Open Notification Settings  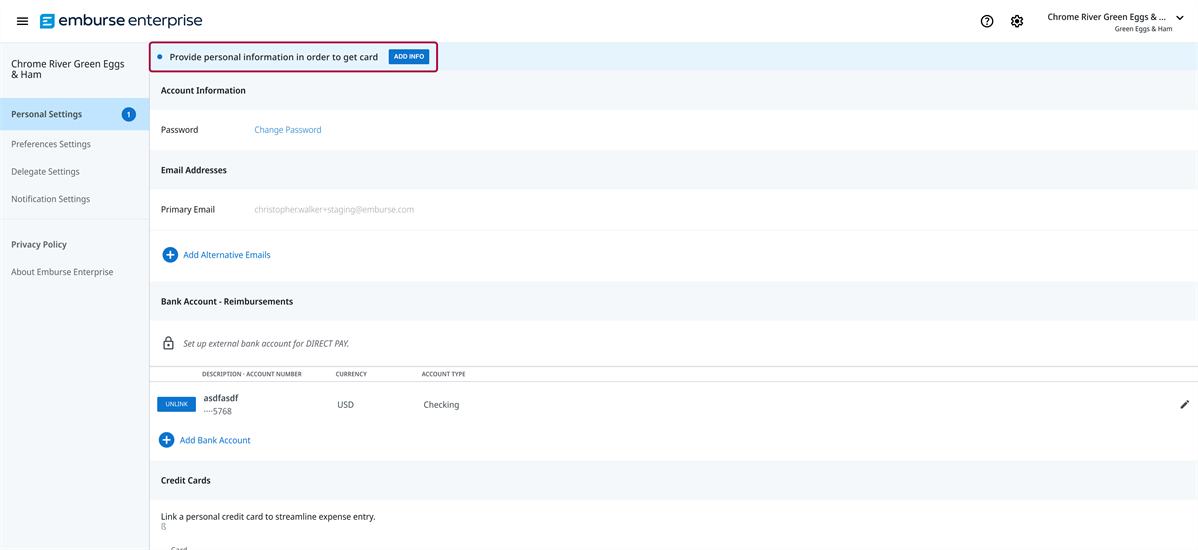(51, 199)
